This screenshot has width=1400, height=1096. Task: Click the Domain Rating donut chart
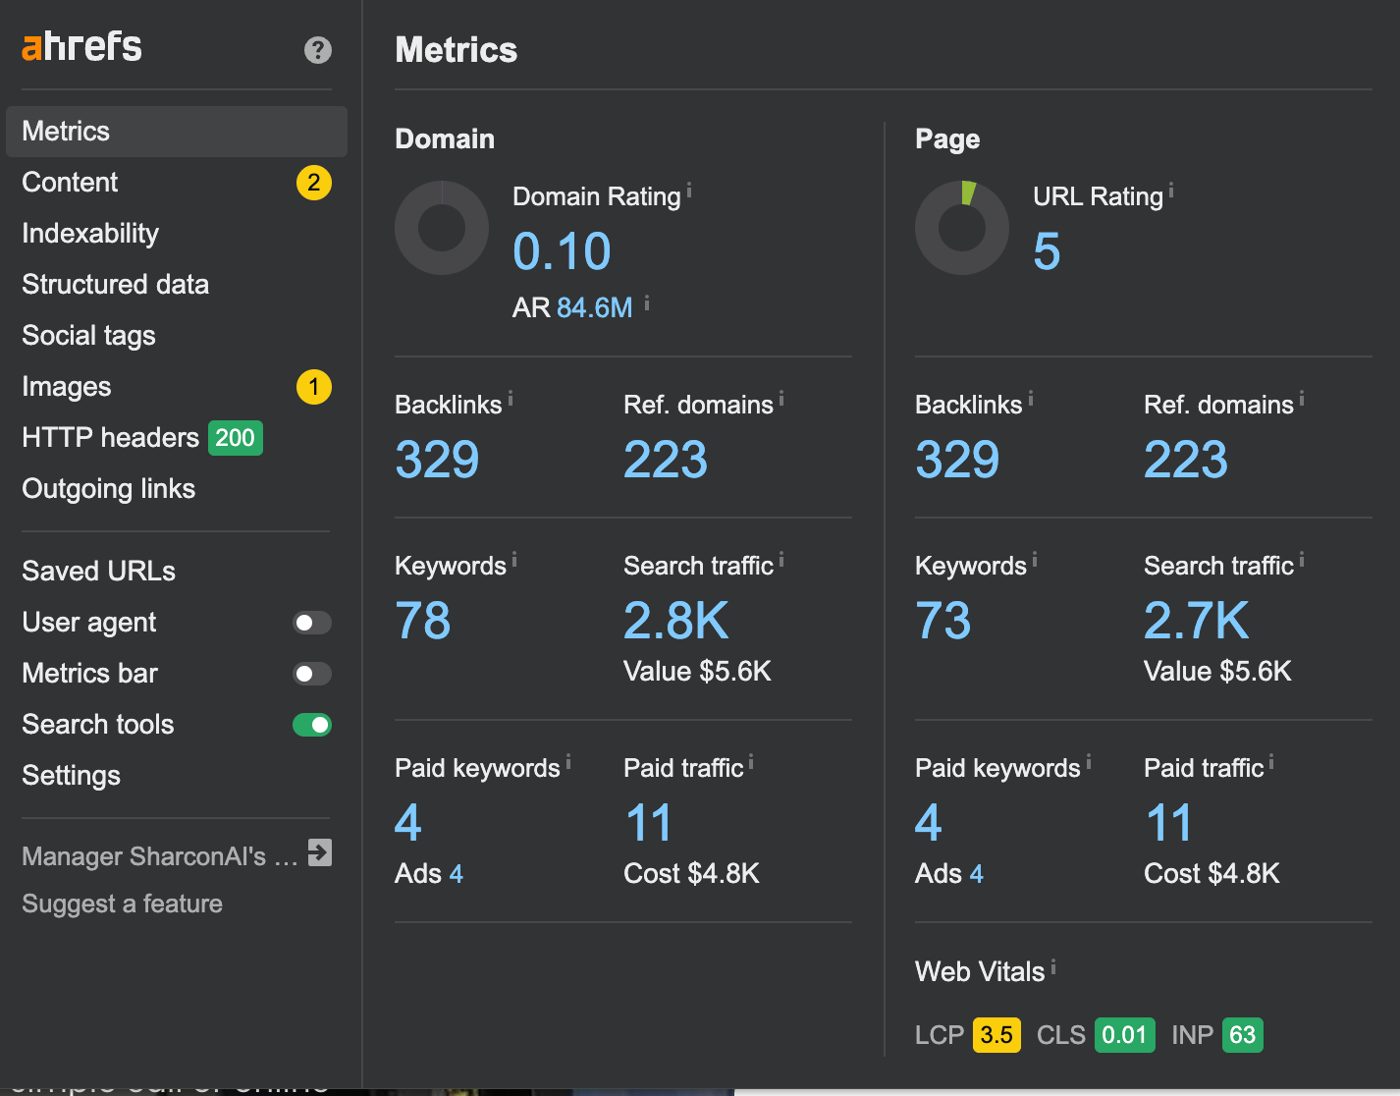(x=442, y=228)
